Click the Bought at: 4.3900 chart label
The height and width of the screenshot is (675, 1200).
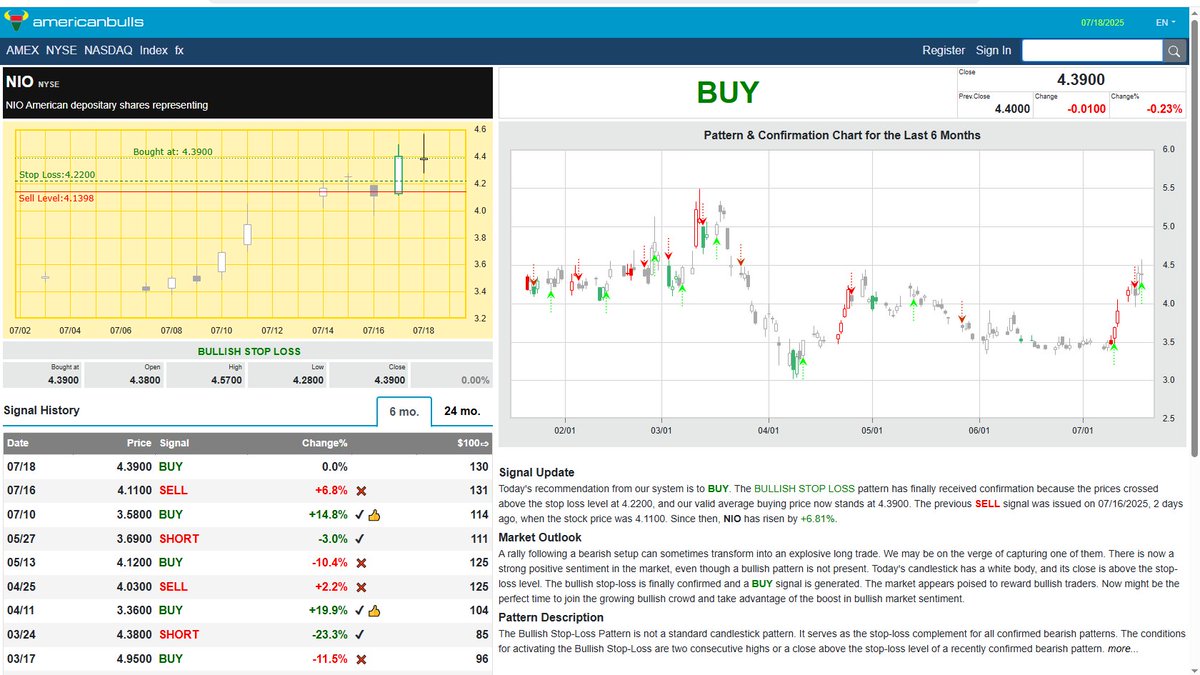click(x=173, y=152)
